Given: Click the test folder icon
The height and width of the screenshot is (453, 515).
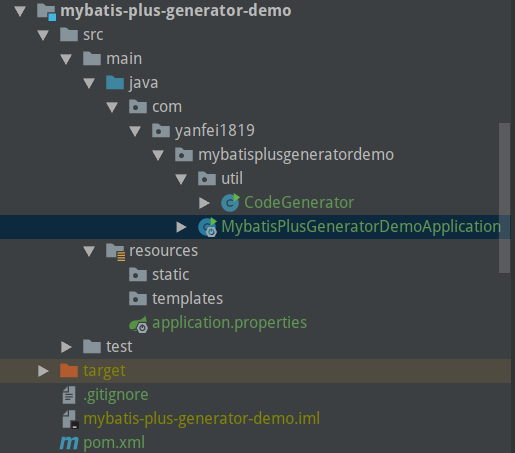Looking at the screenshot, I should [92, 347].
